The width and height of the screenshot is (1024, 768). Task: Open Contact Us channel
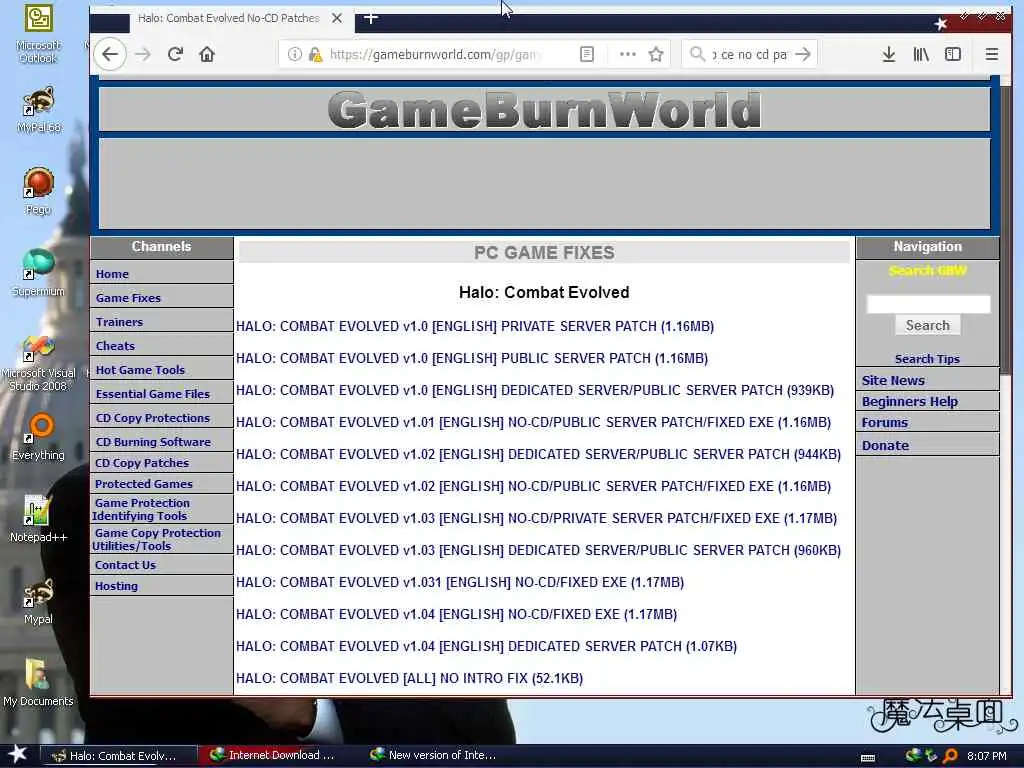point(125,565)
